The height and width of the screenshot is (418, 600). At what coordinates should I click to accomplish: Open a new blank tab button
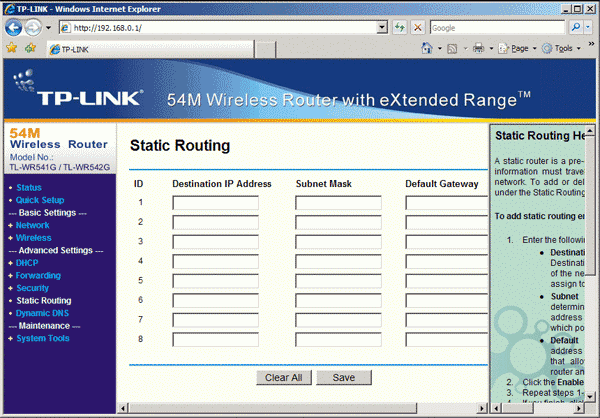(265, 49)
